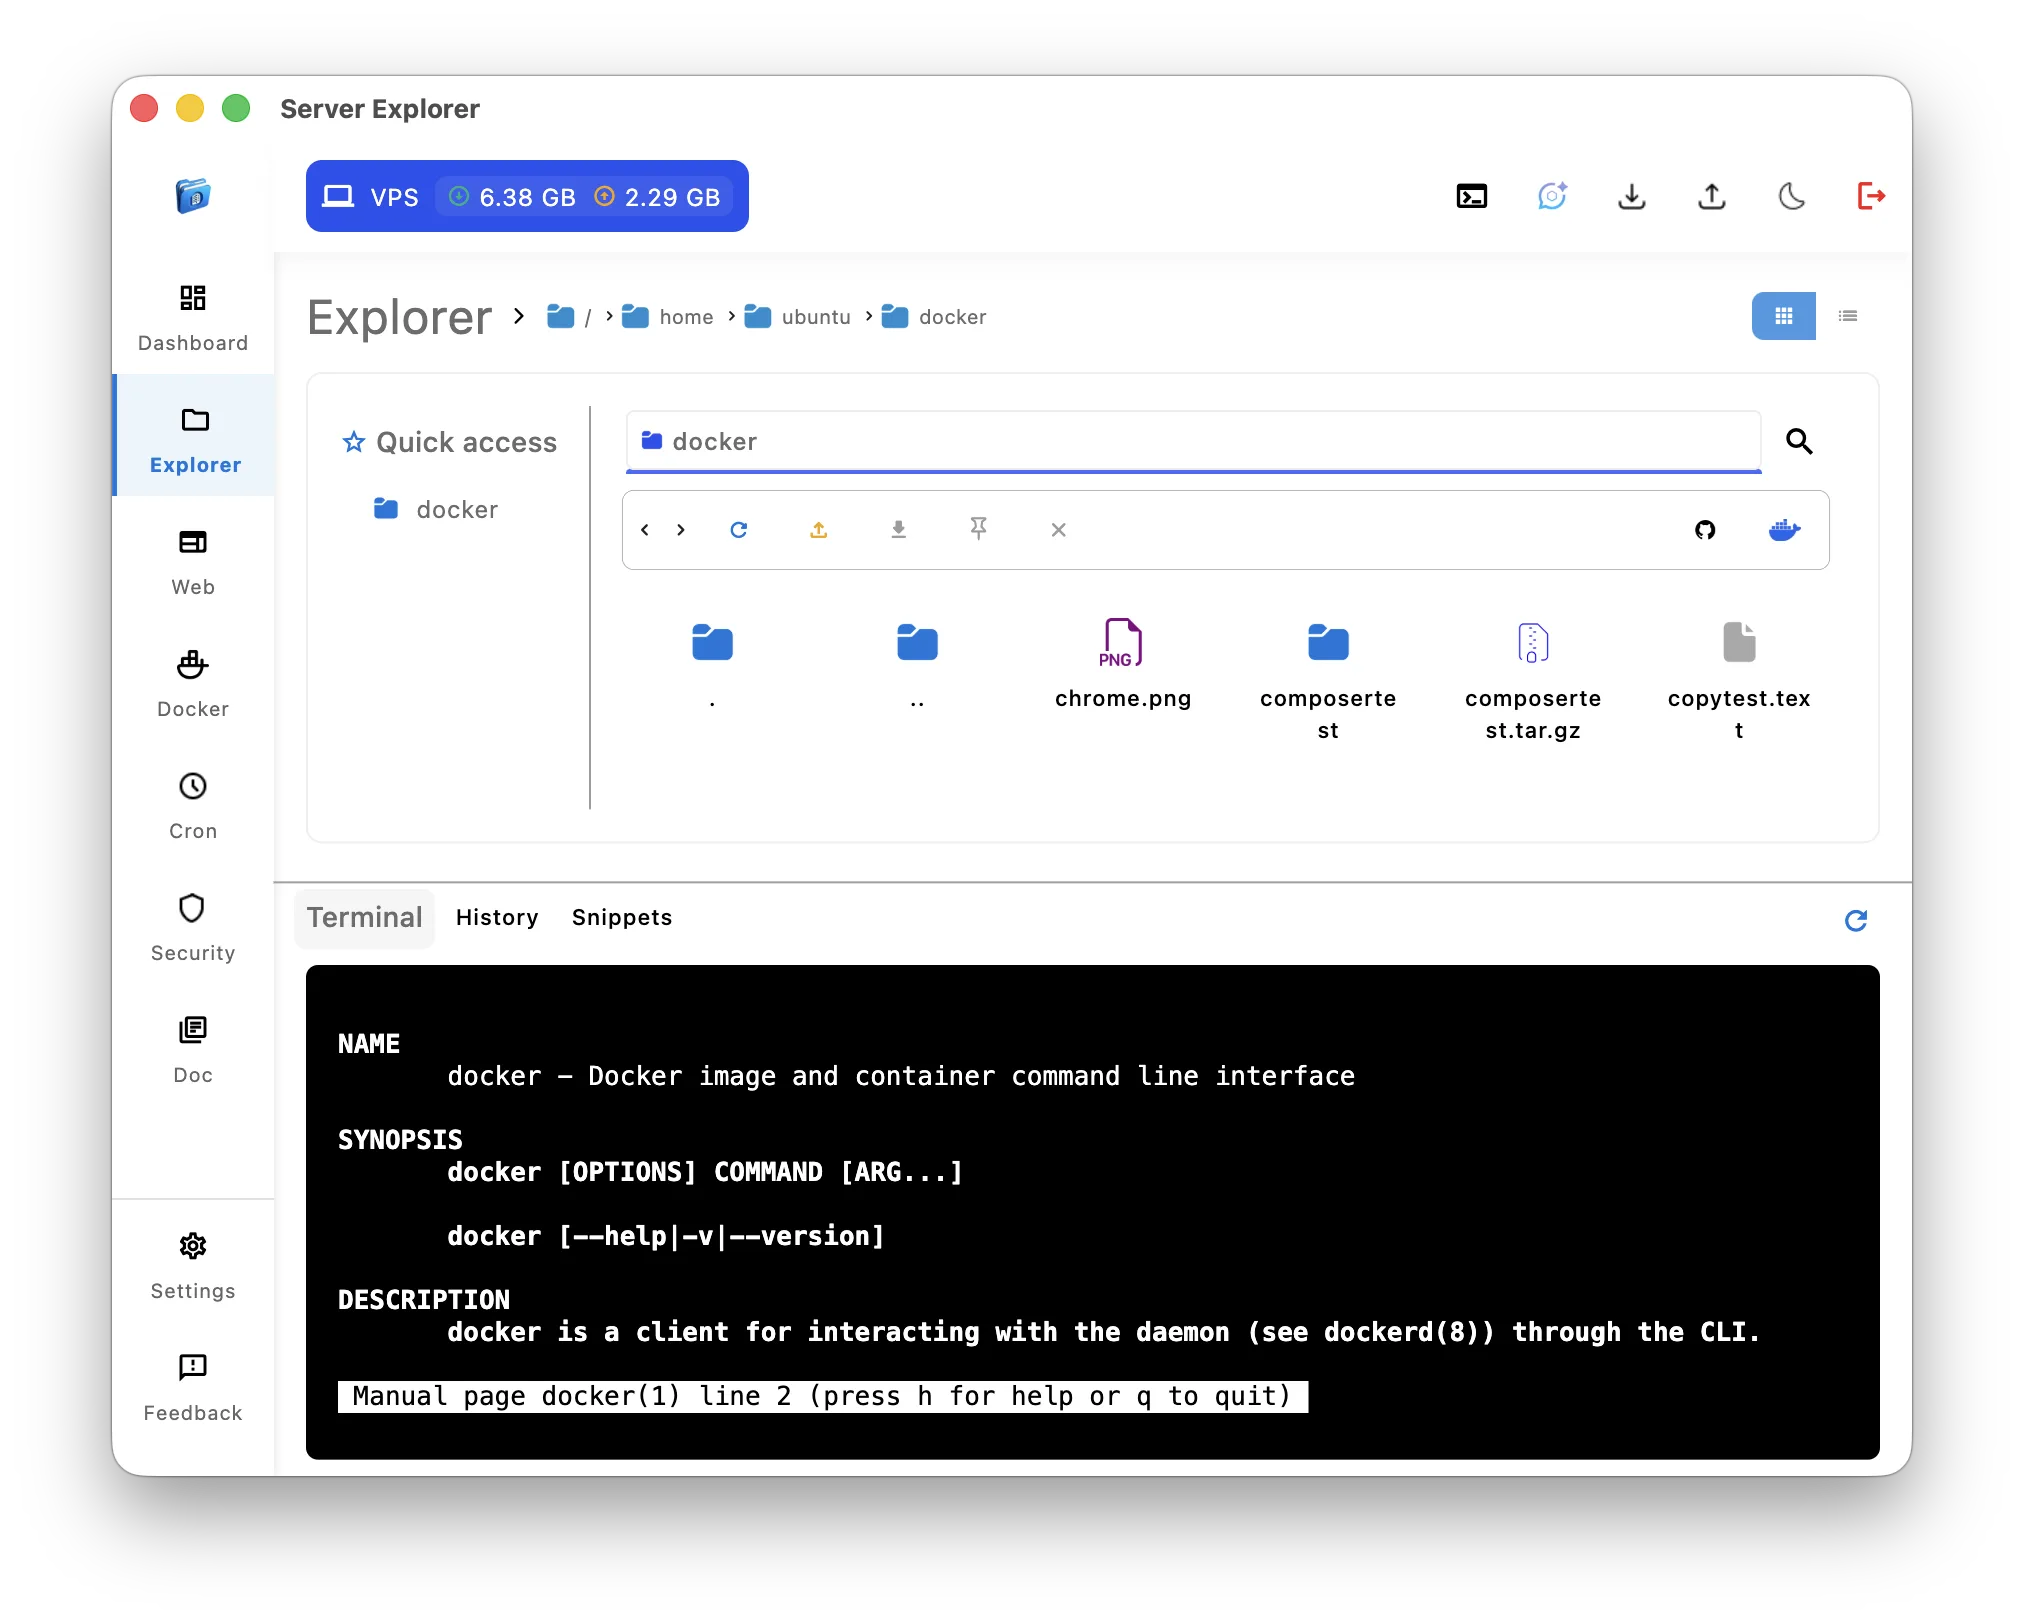2024x1624 pixels.
Task: Refresh the file listing
Action: click(x=739, y=530)
